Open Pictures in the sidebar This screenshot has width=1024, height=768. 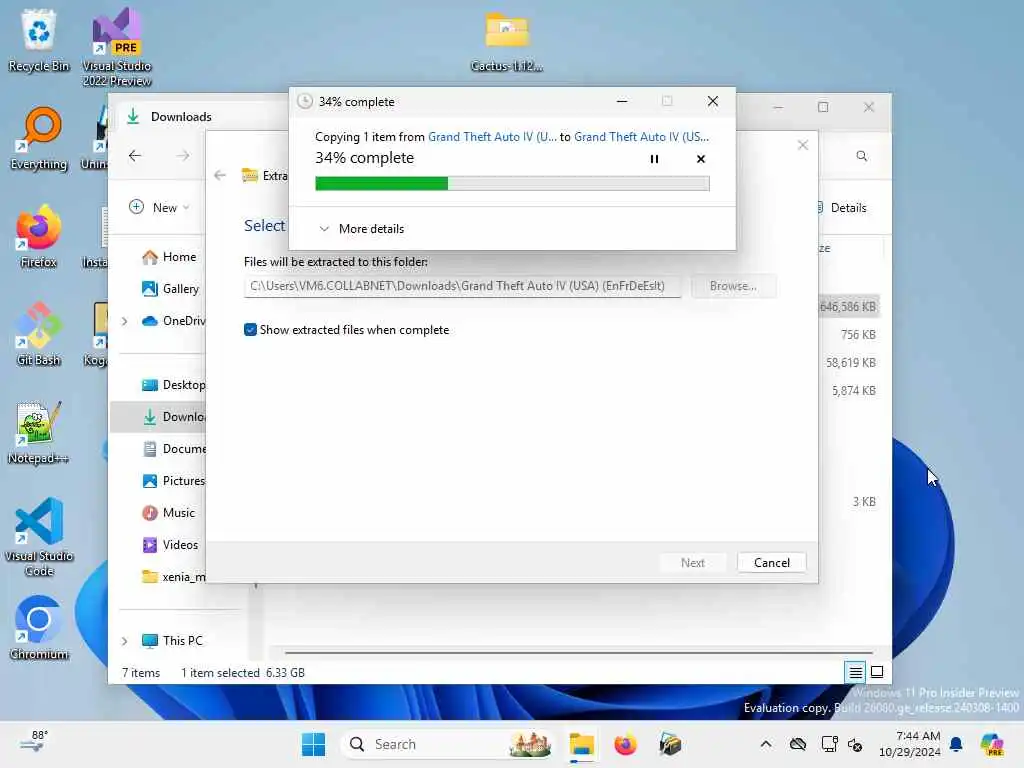[x=173, y=481]
